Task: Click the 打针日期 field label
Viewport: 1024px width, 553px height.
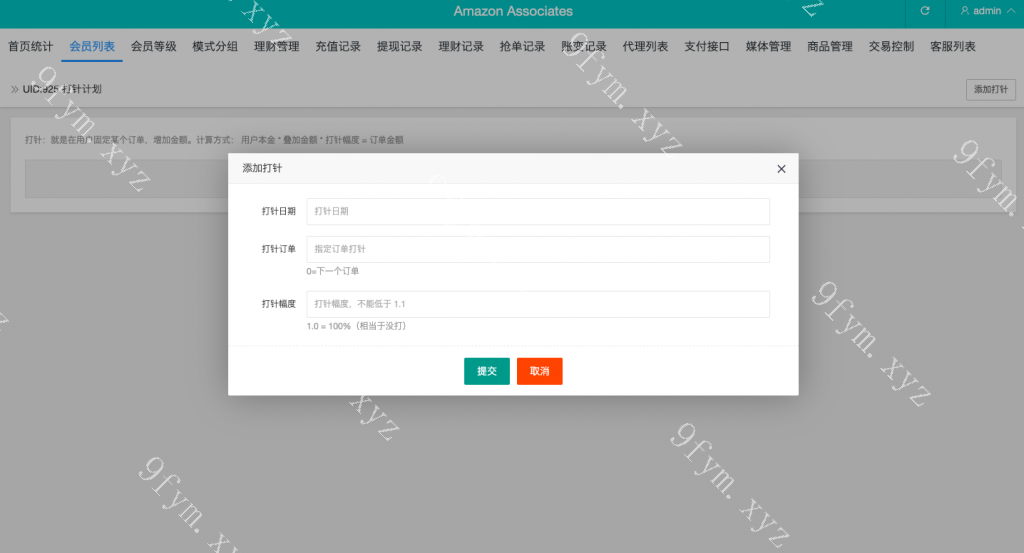Action: click(279, 212)
